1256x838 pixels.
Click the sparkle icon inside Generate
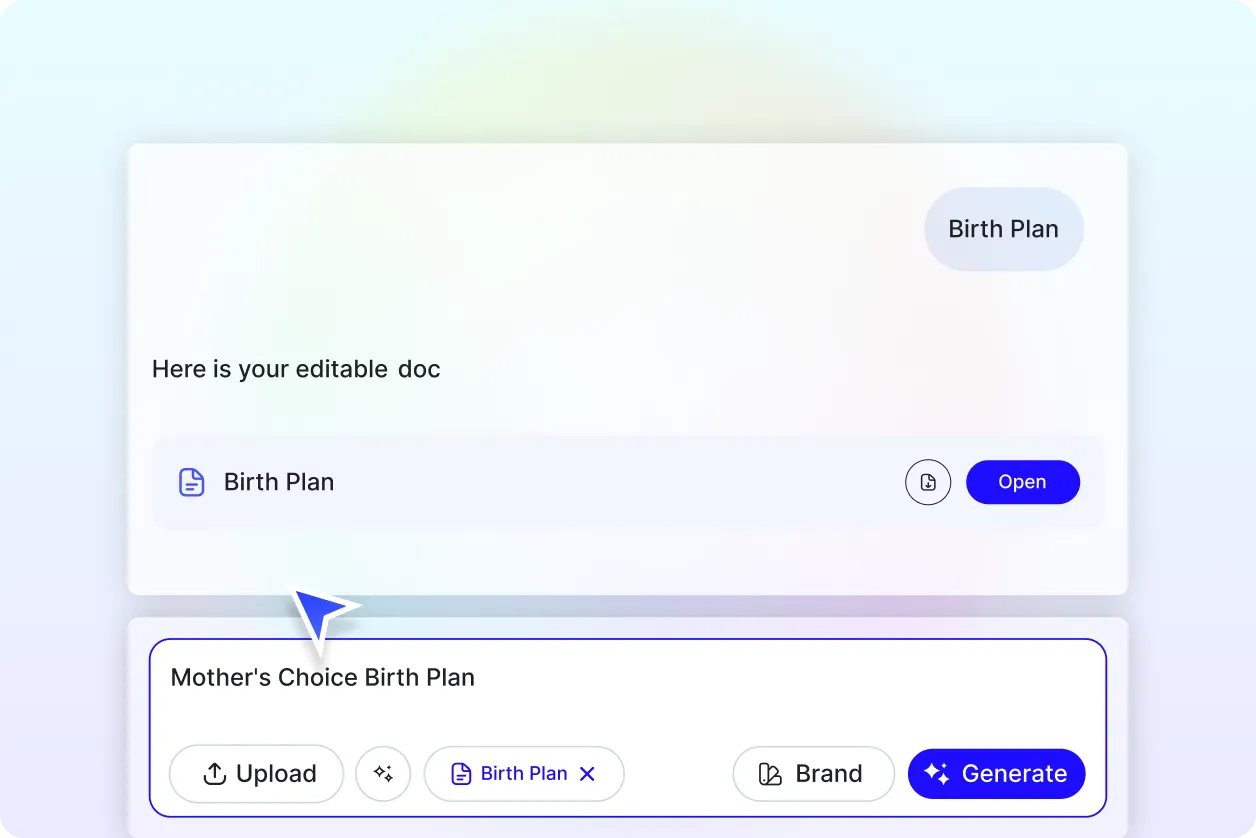[937, 774]
